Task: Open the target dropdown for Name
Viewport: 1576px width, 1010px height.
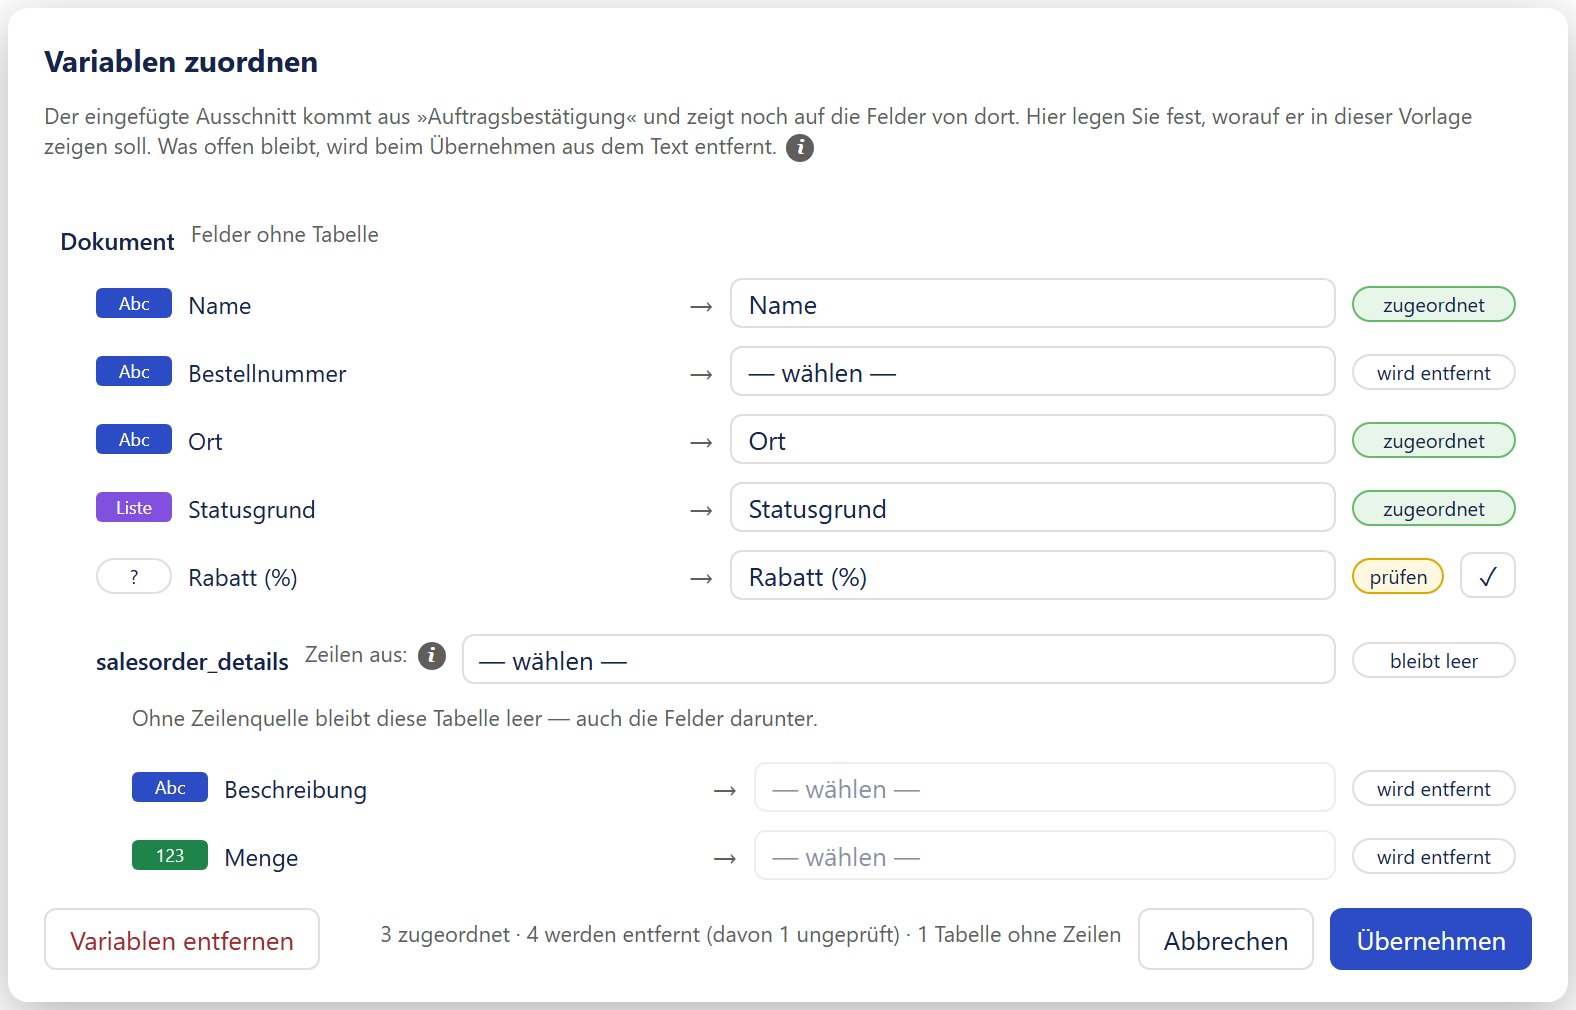Action: [1033, 304]
